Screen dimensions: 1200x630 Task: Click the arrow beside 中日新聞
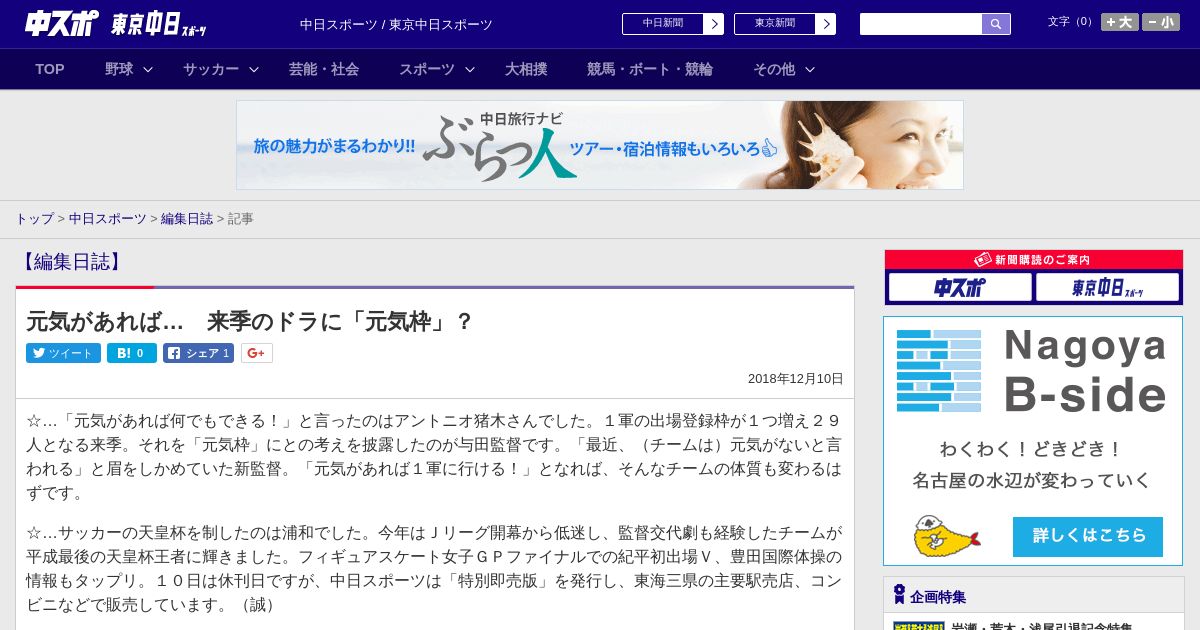click(714, 24)
